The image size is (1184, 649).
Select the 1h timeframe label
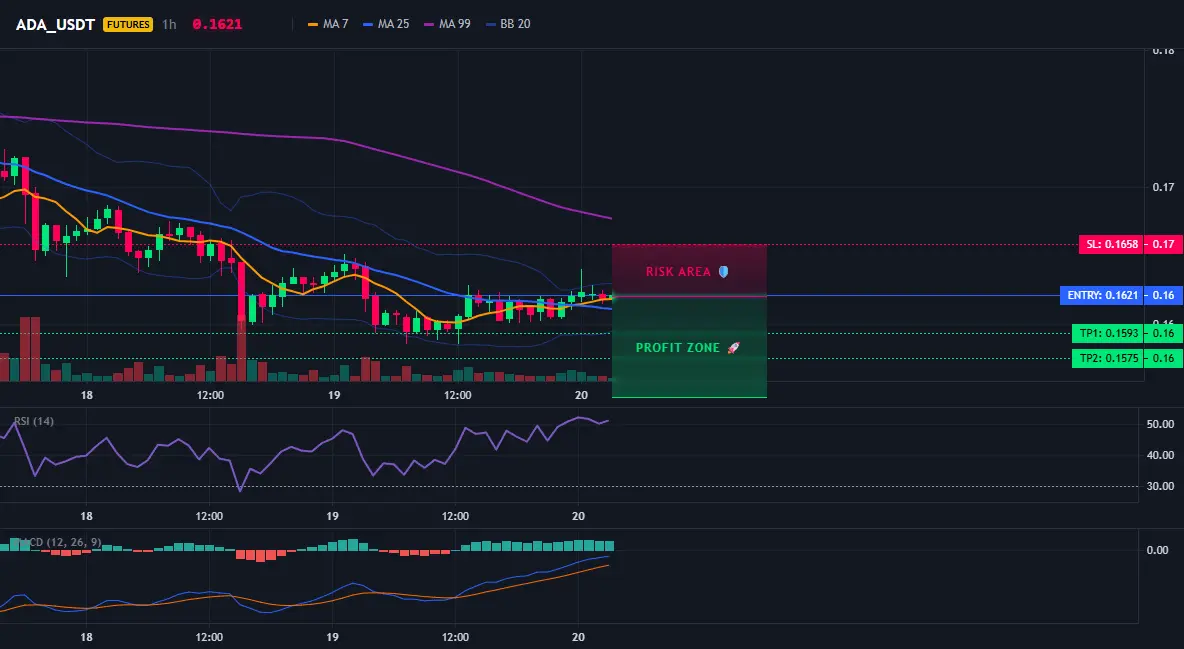[169, 24]
